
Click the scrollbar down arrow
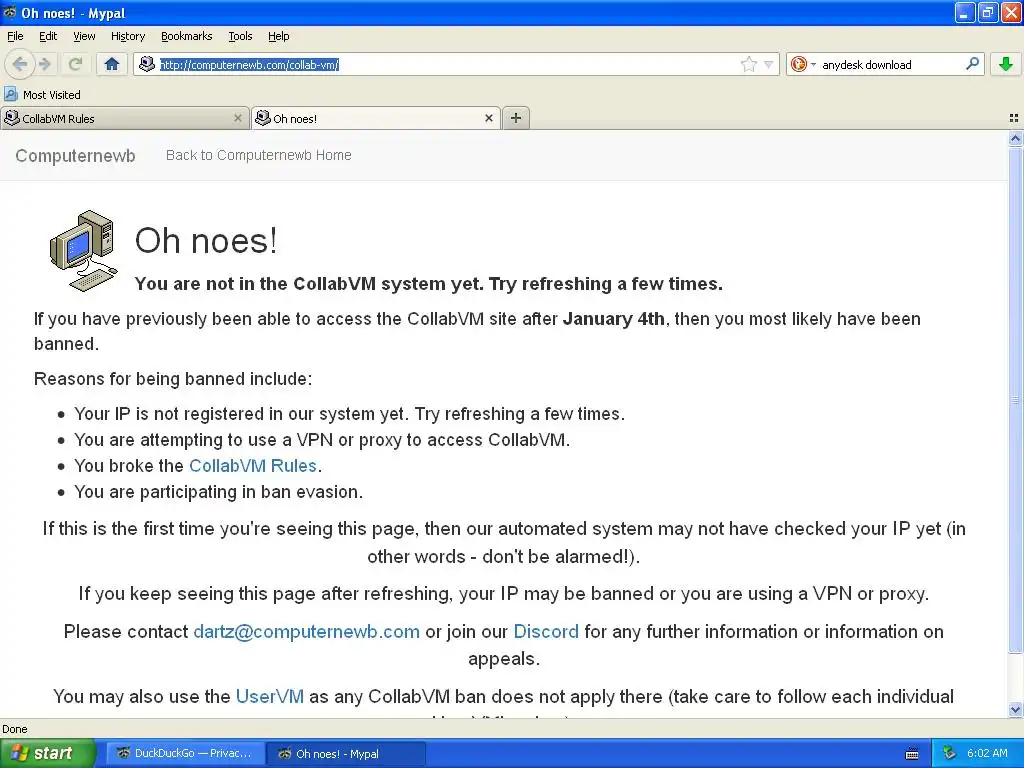point(1015,709)
